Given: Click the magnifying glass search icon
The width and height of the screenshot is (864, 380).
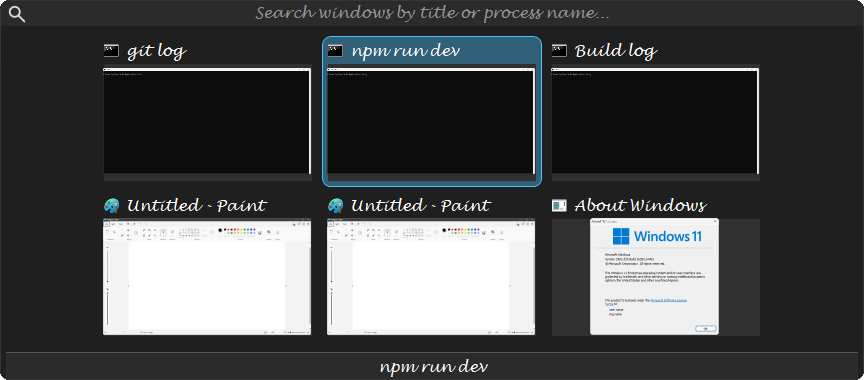Looking at the screenshot, I should (x=18, y=14).
